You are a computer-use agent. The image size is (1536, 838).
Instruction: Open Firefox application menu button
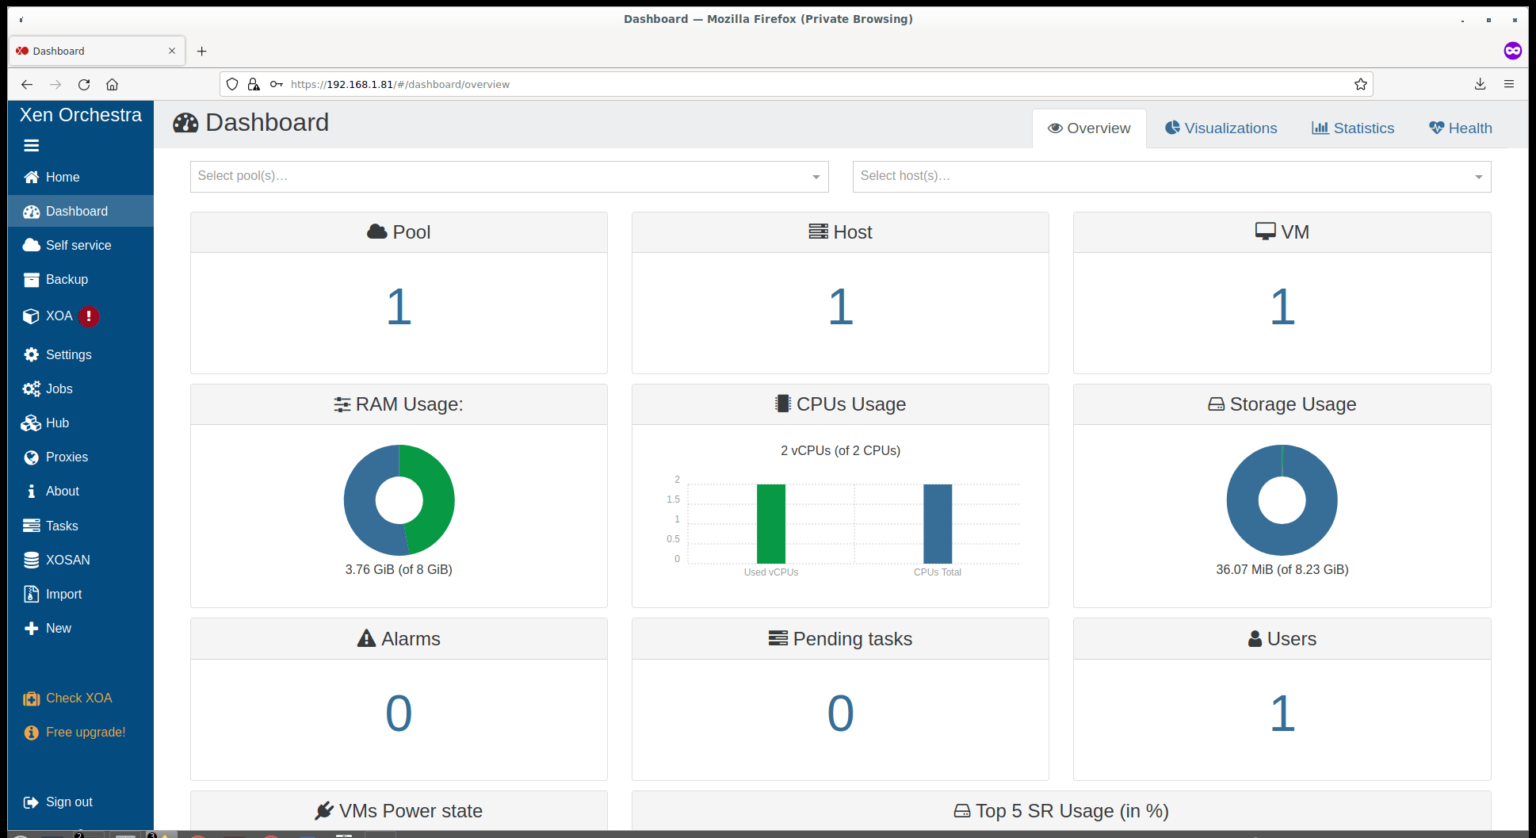tap(1509, 85)
